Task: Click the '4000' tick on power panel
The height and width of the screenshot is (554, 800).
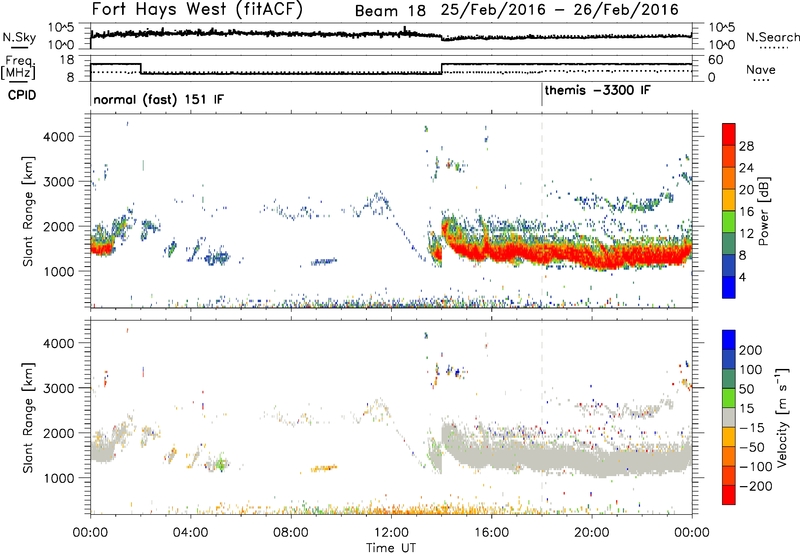Action: point(59,137)
